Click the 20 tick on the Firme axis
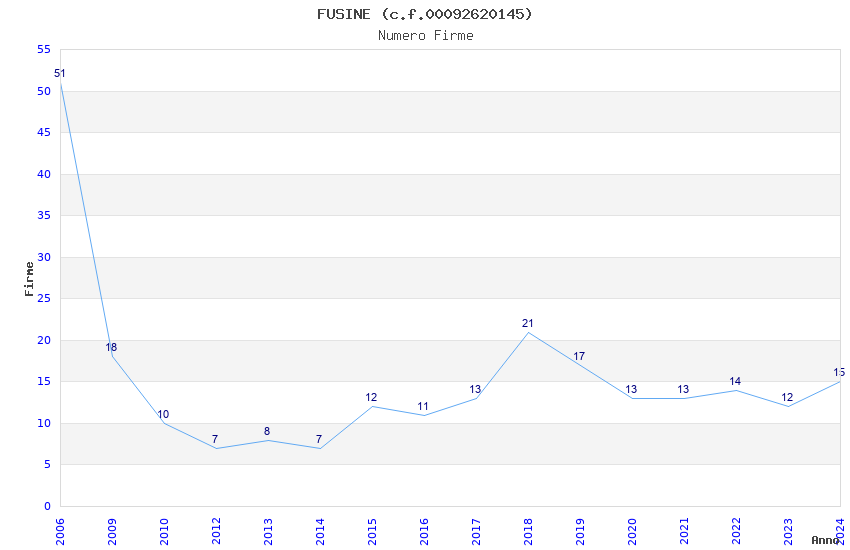 coord(44,340)
